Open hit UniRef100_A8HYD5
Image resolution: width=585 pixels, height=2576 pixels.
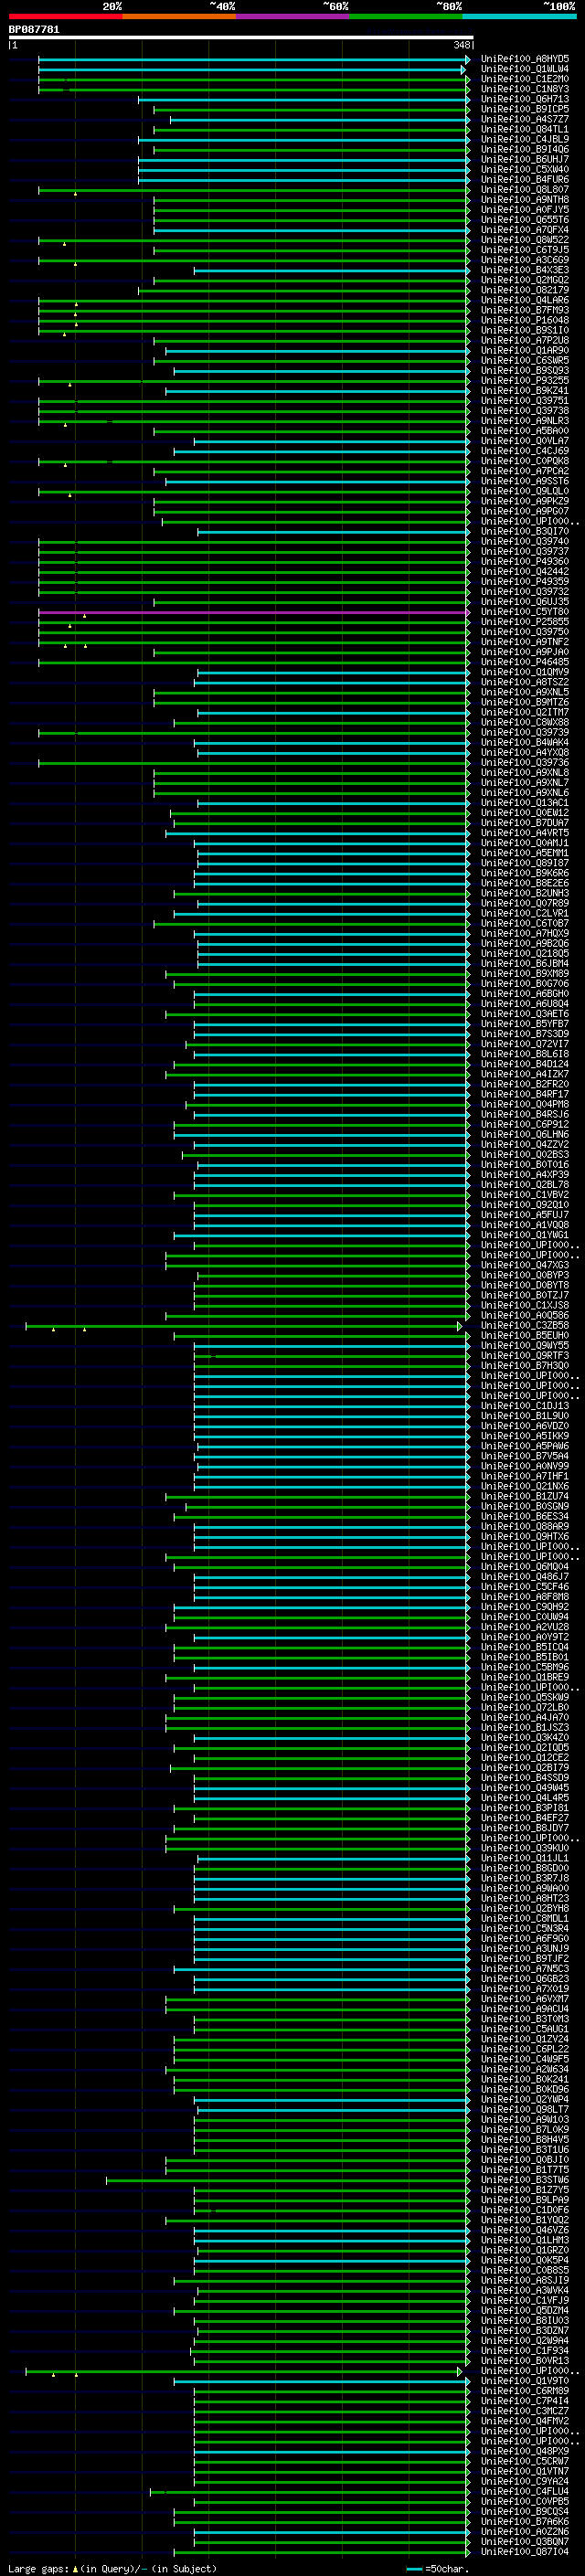pos(525,59)
